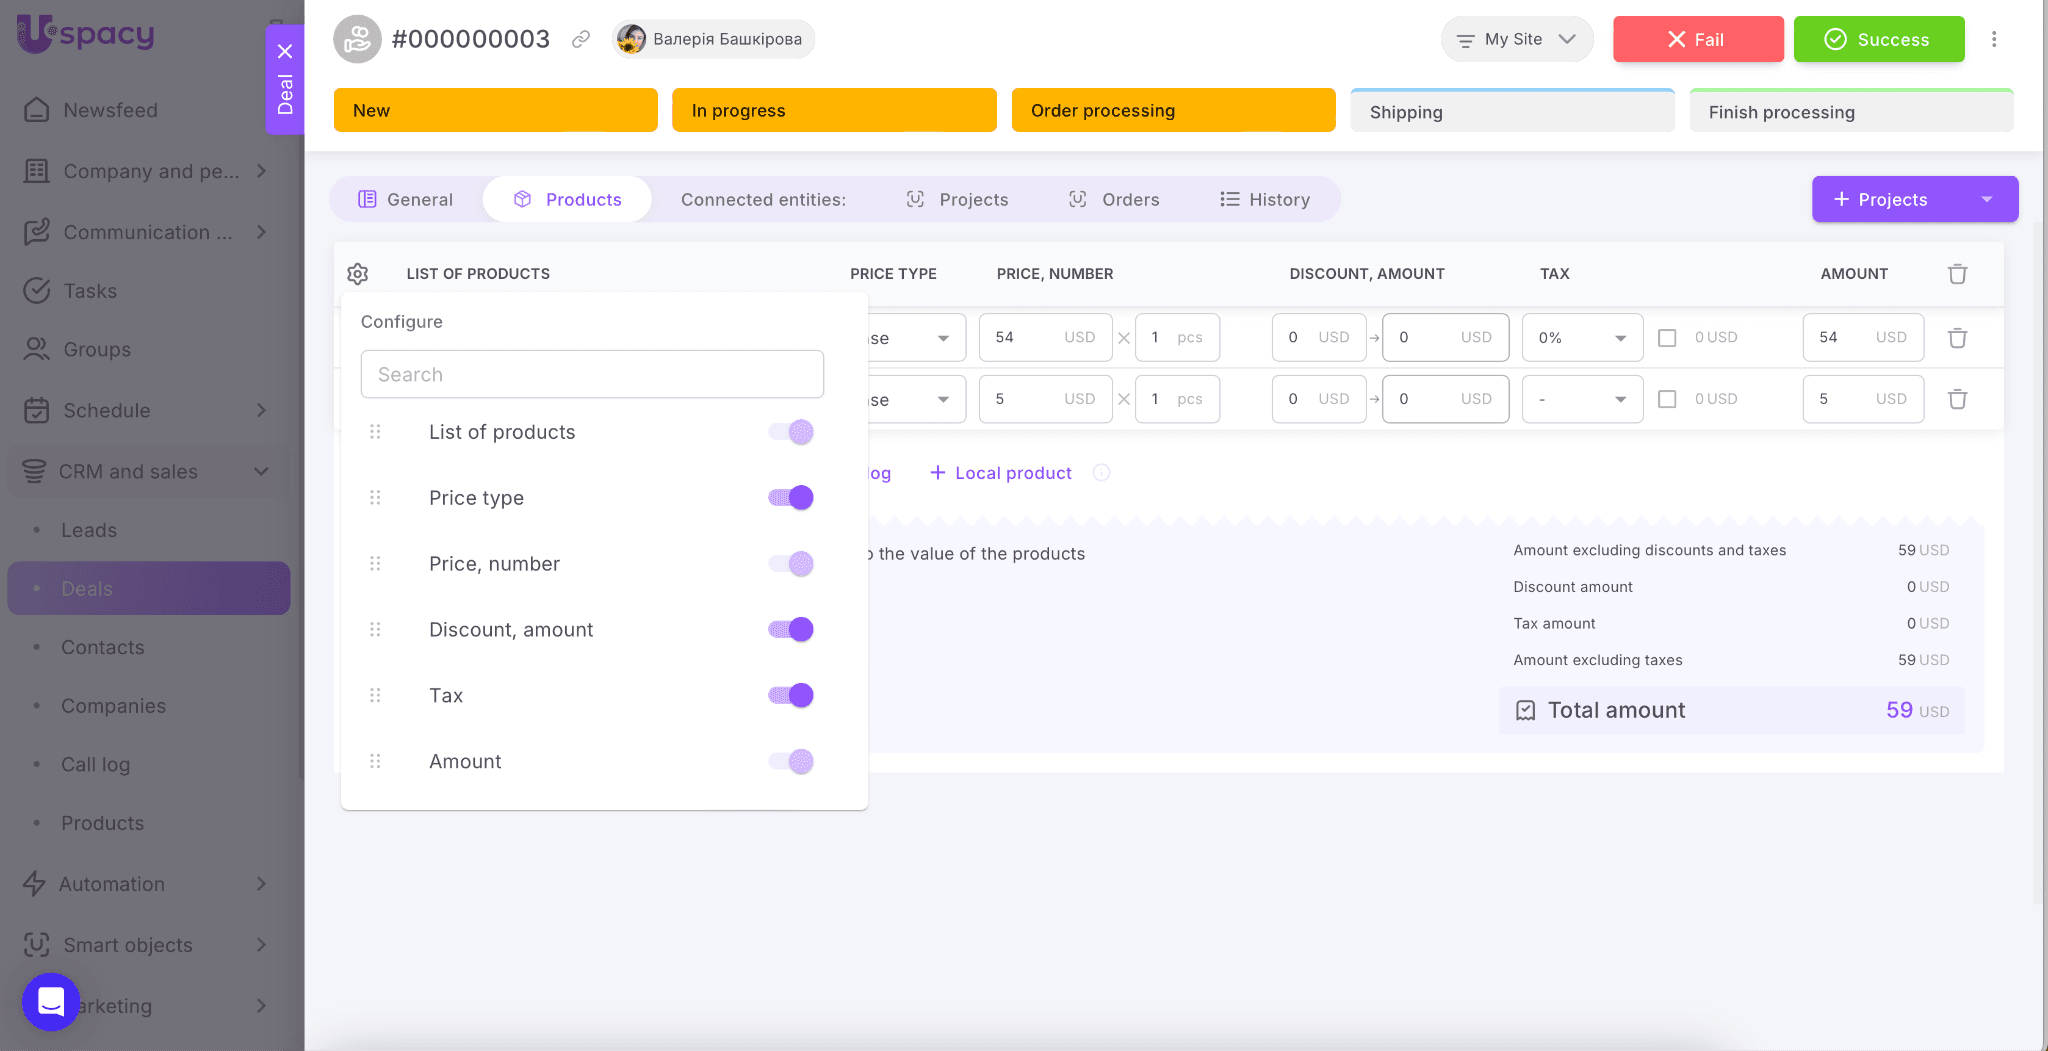Click the Configure search field

click(592, 374)
